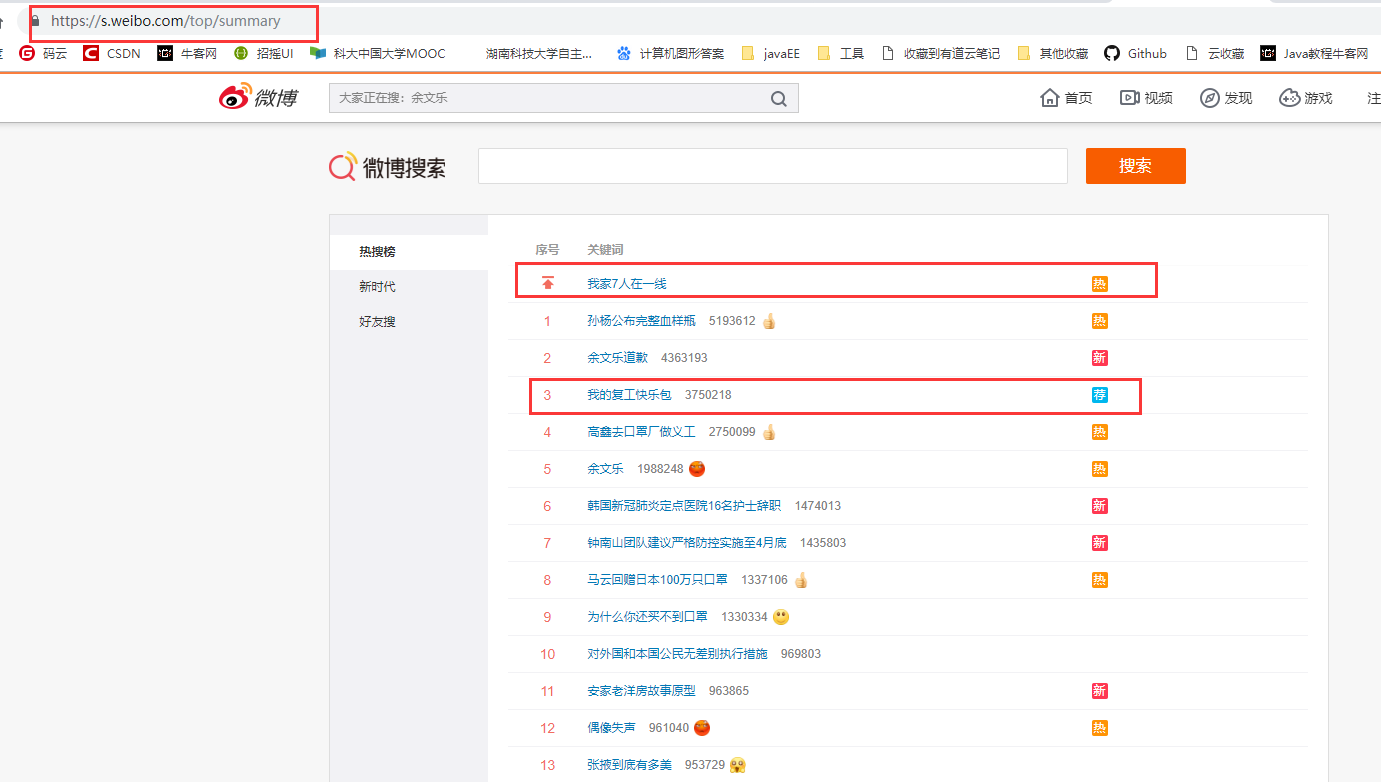Click shocked emoji beside 张掖到底有多美
This screenshot has height=782, width=1381.
coord(738,765)
